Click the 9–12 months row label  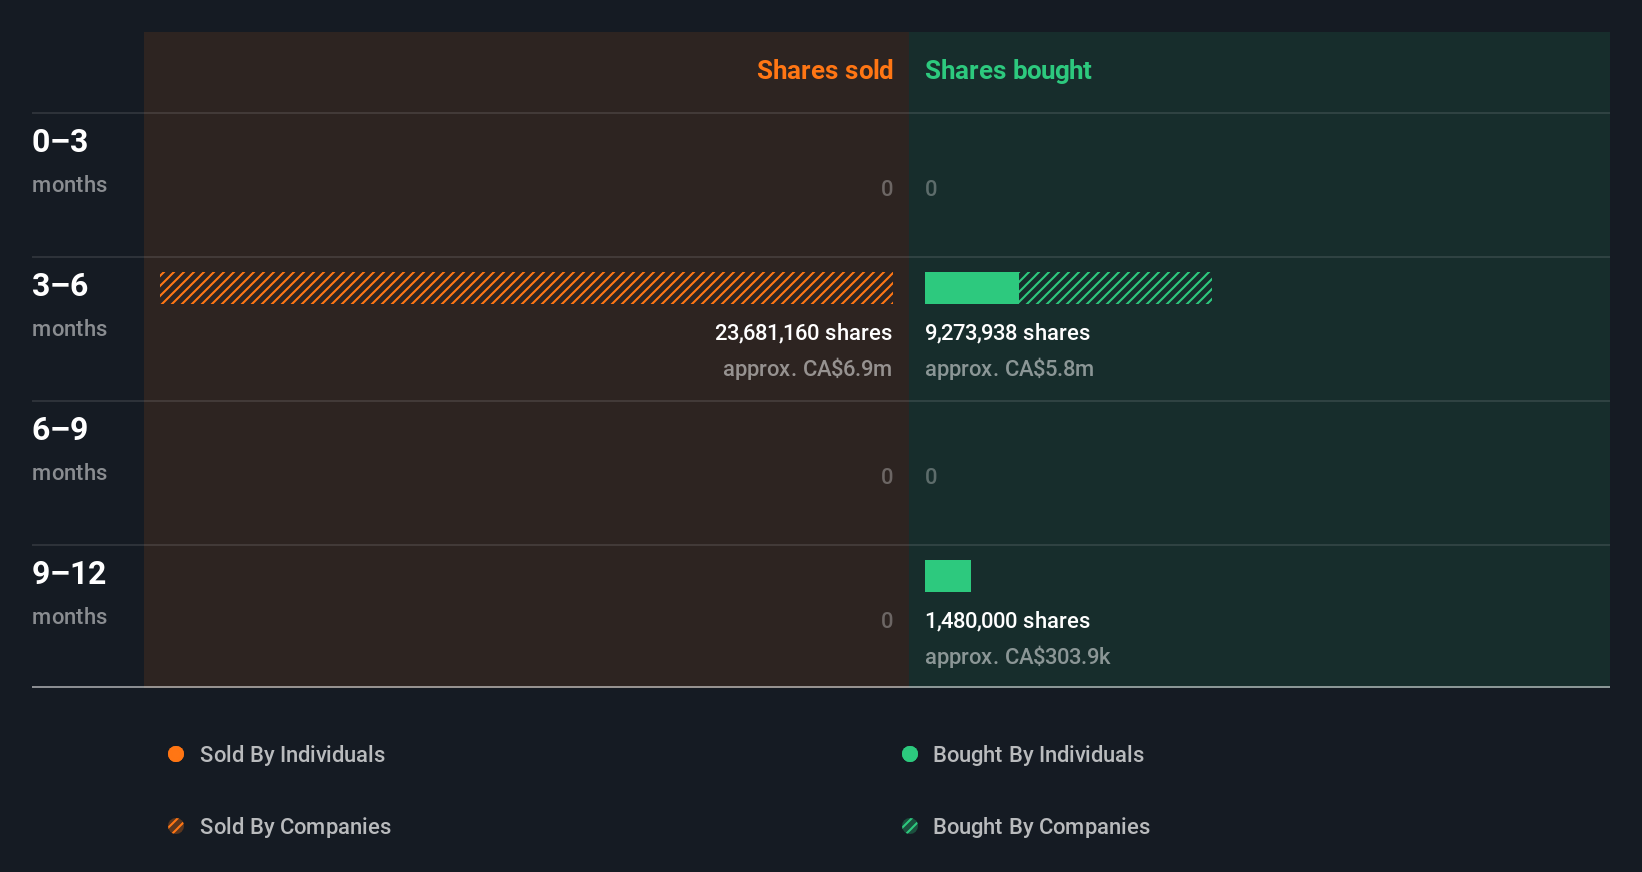tap(69, 593)
